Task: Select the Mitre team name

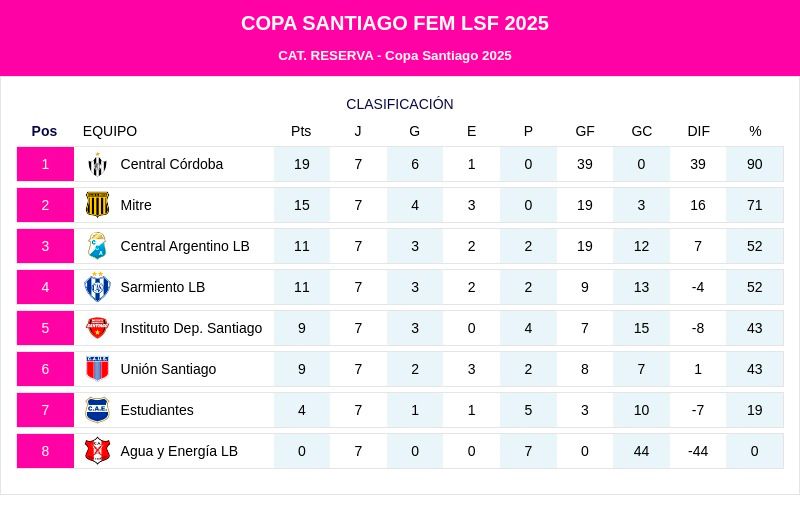Action: point(136,205)
